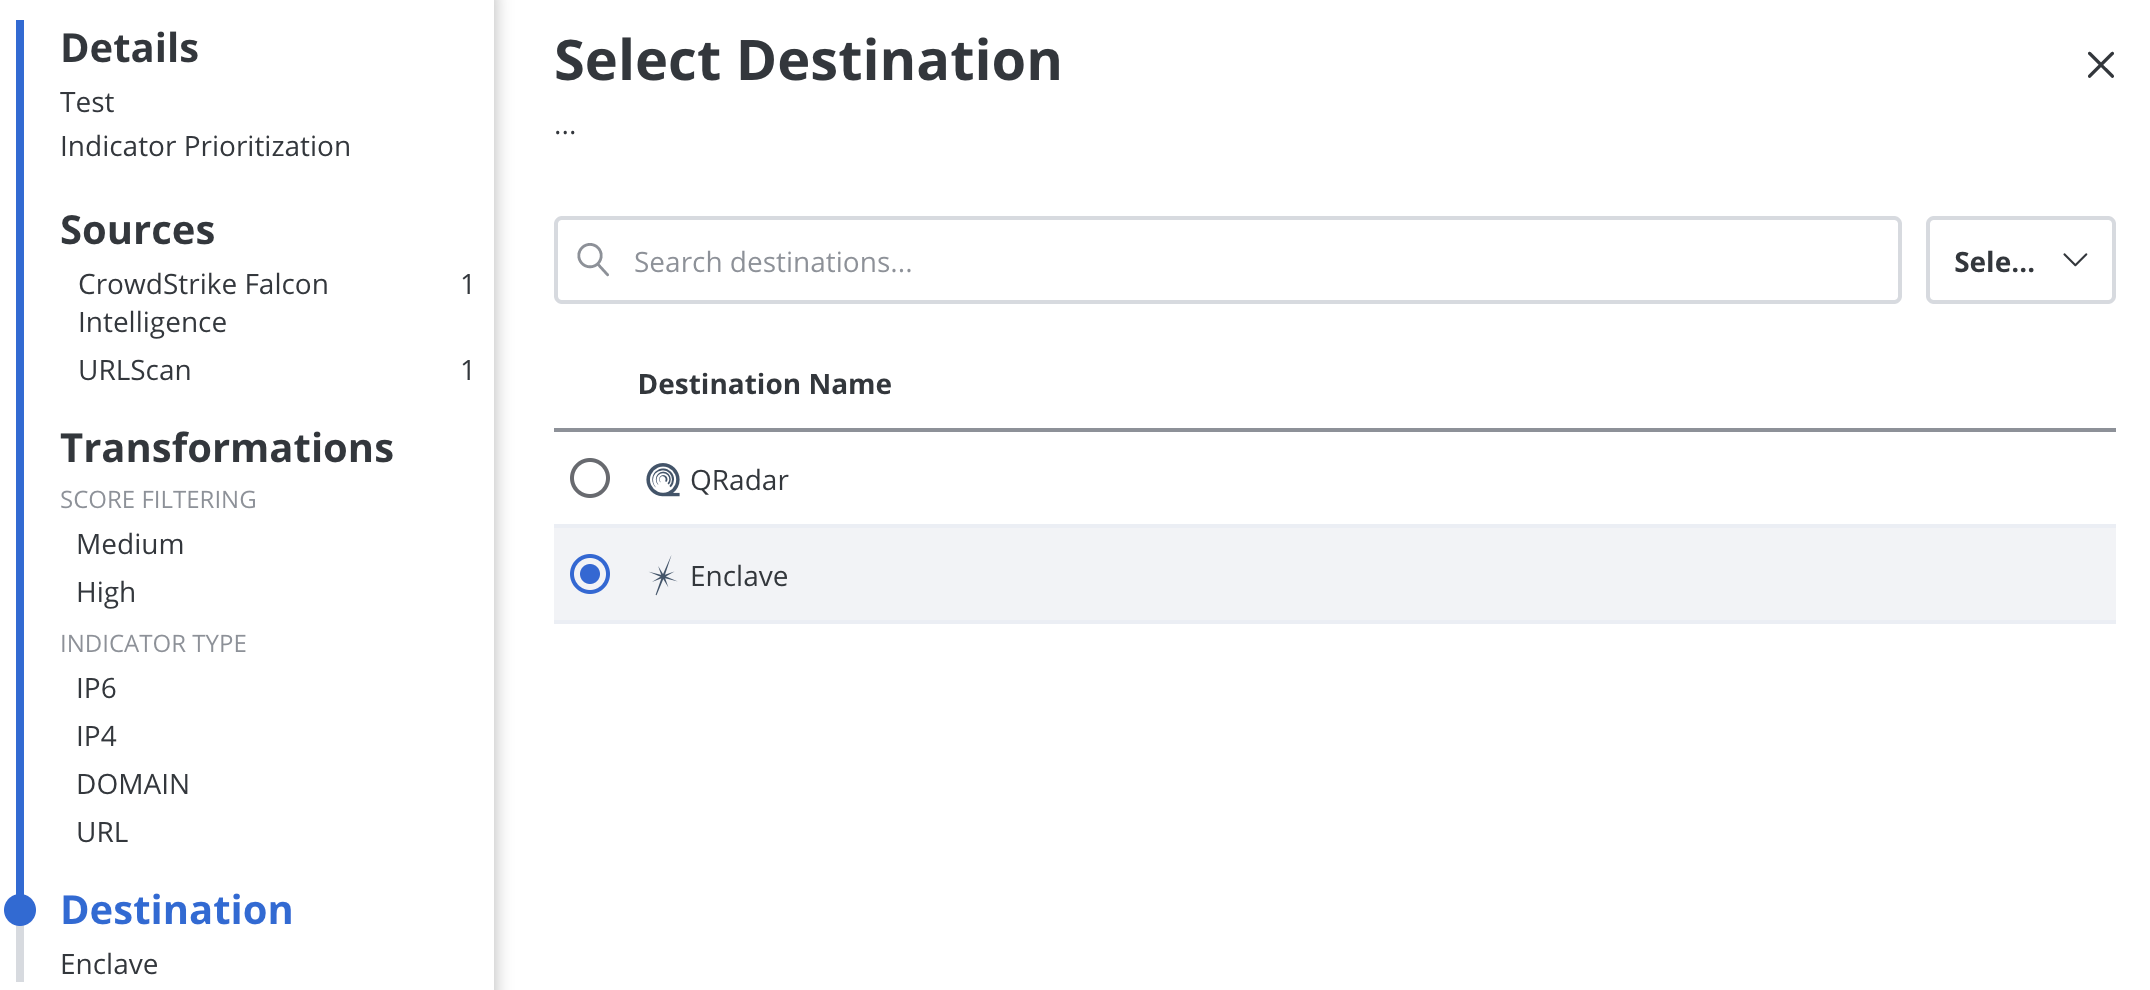Open the Sele... filter dropdown
The image size is (2150, 990).
[2020, 260]
